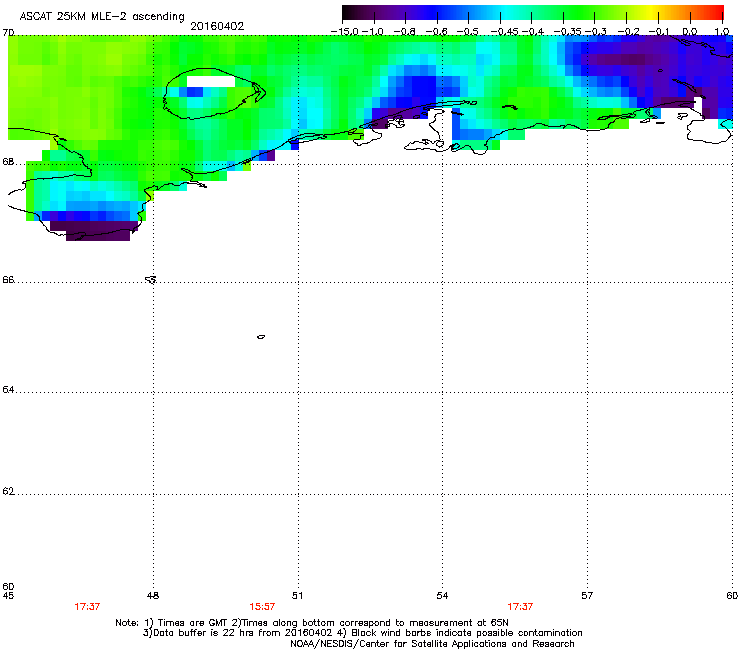Click the -0.6 color bar label
The image size is (740, 650).
[x=436, y=32]
